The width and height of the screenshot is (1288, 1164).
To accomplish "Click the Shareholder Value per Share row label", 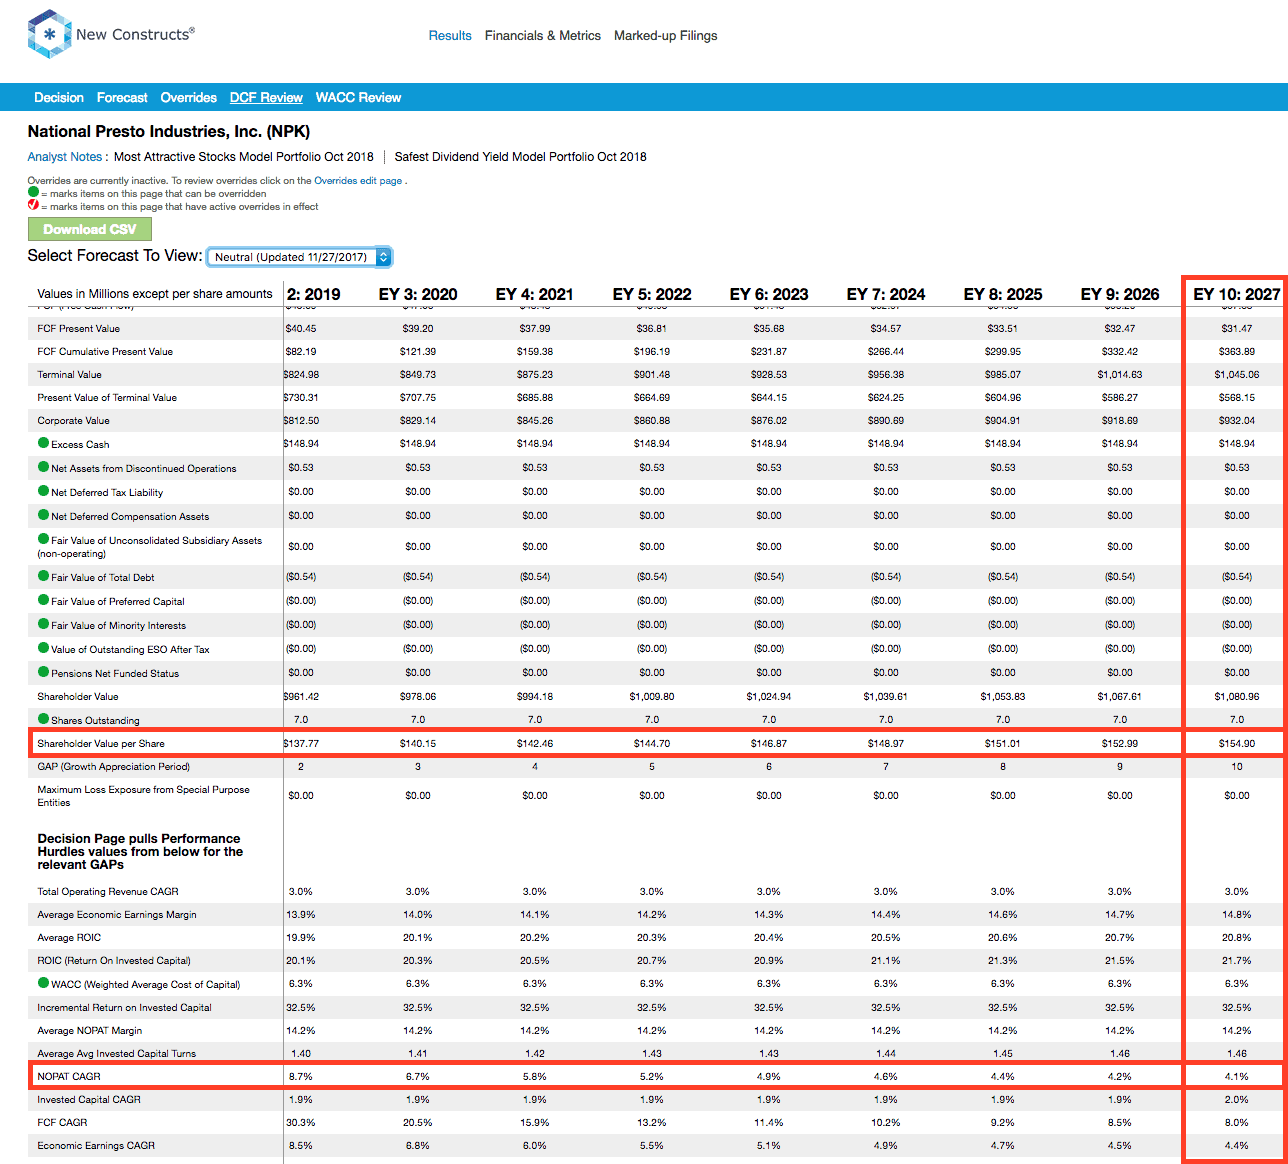I will click(101, 743).
